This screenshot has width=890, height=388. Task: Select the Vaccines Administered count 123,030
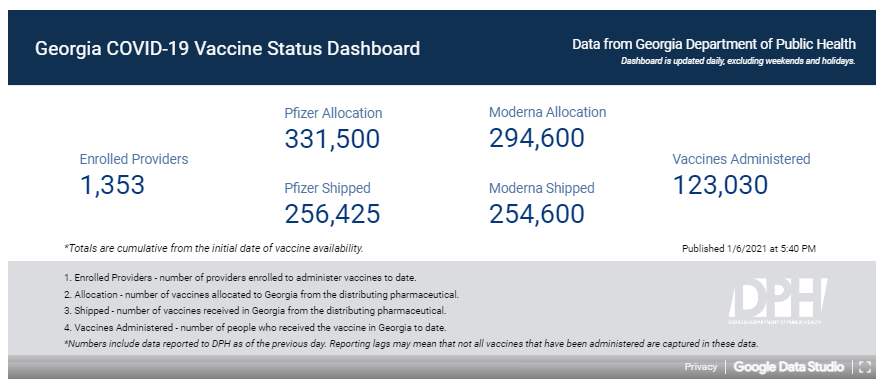click(x=720, y=185)
